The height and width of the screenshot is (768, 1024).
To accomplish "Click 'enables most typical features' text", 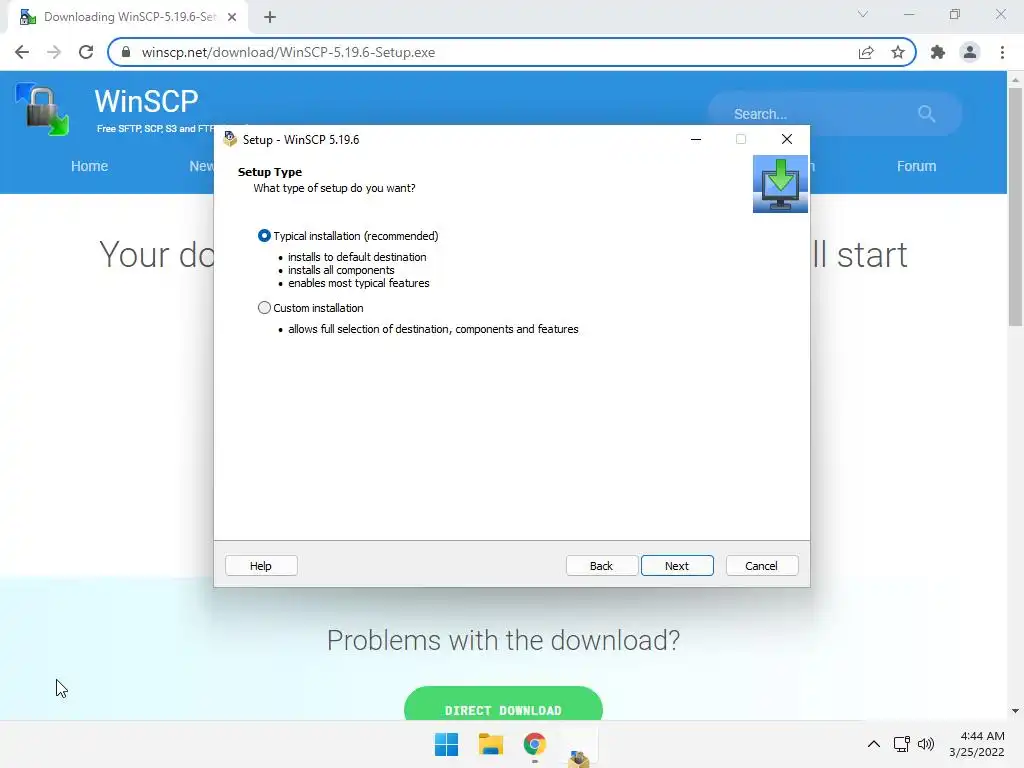I will (359, 283).
